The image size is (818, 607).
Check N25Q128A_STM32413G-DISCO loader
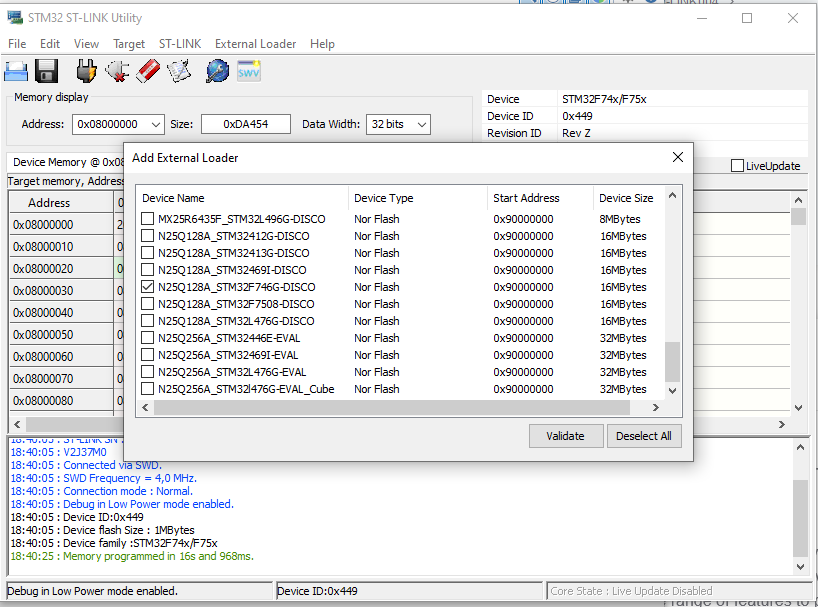tap(148, 253)
